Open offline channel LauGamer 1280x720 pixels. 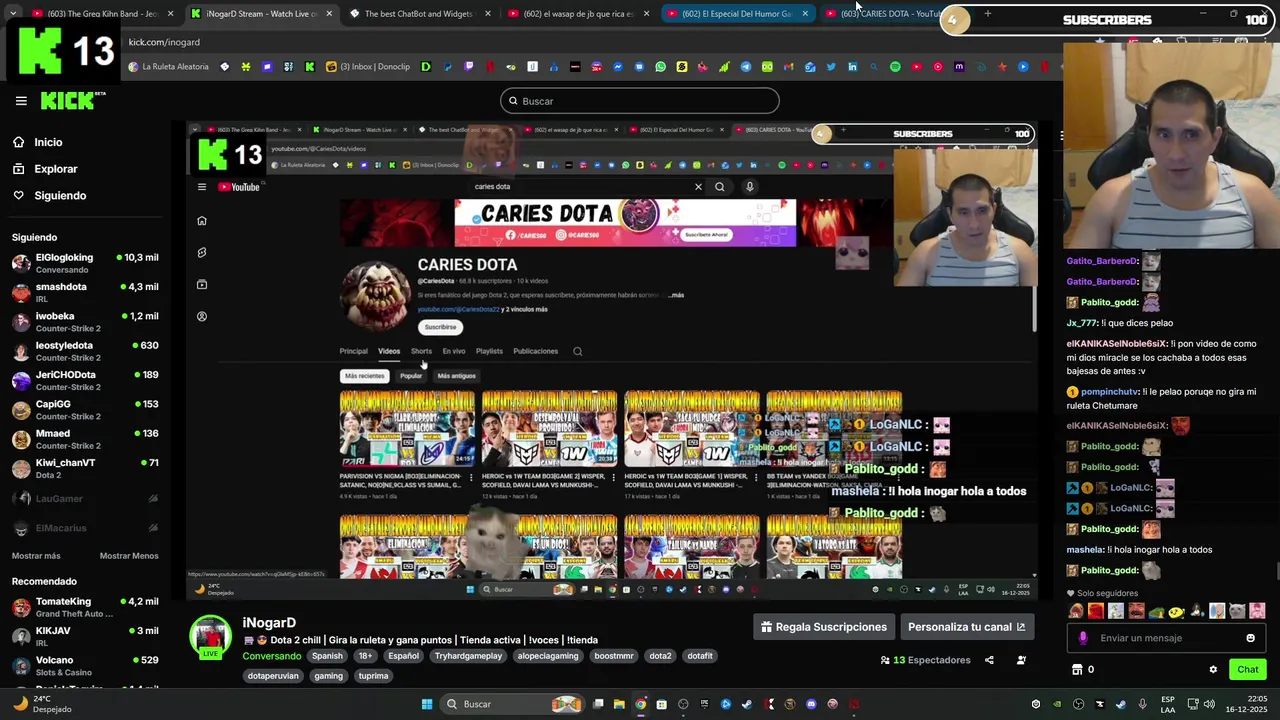[x=85, y=498]
